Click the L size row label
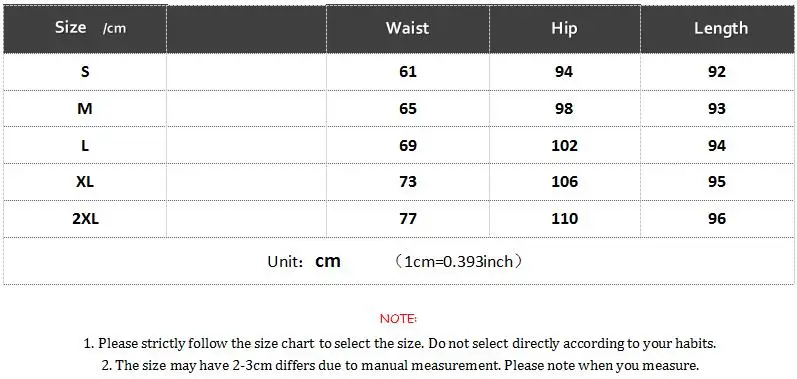797x379 pixels. (x=85, y=146)
